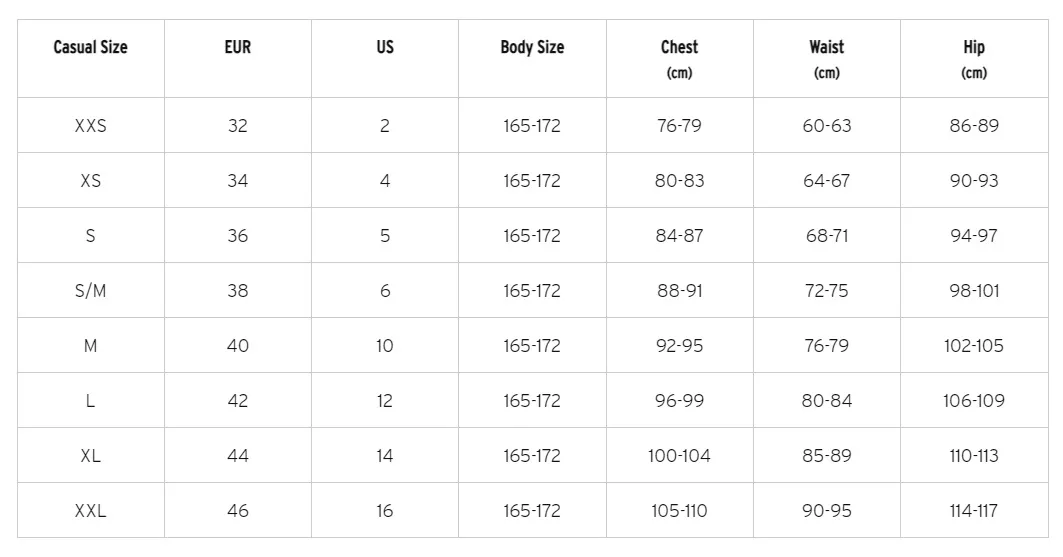The image size is (1063, 557).
Task: Click the S/M casual size cell
Action: pos(90,291)
